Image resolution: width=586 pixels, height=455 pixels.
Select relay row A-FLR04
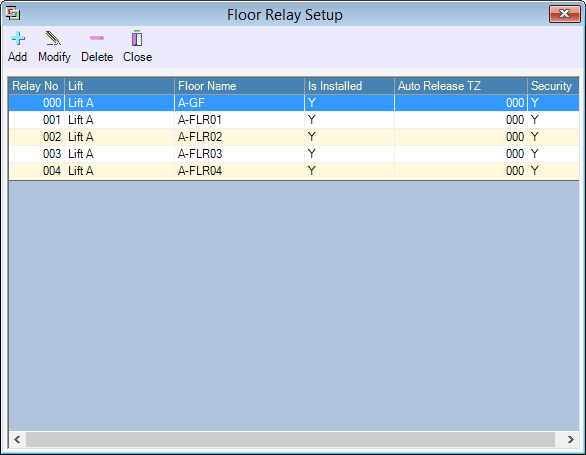294,171
